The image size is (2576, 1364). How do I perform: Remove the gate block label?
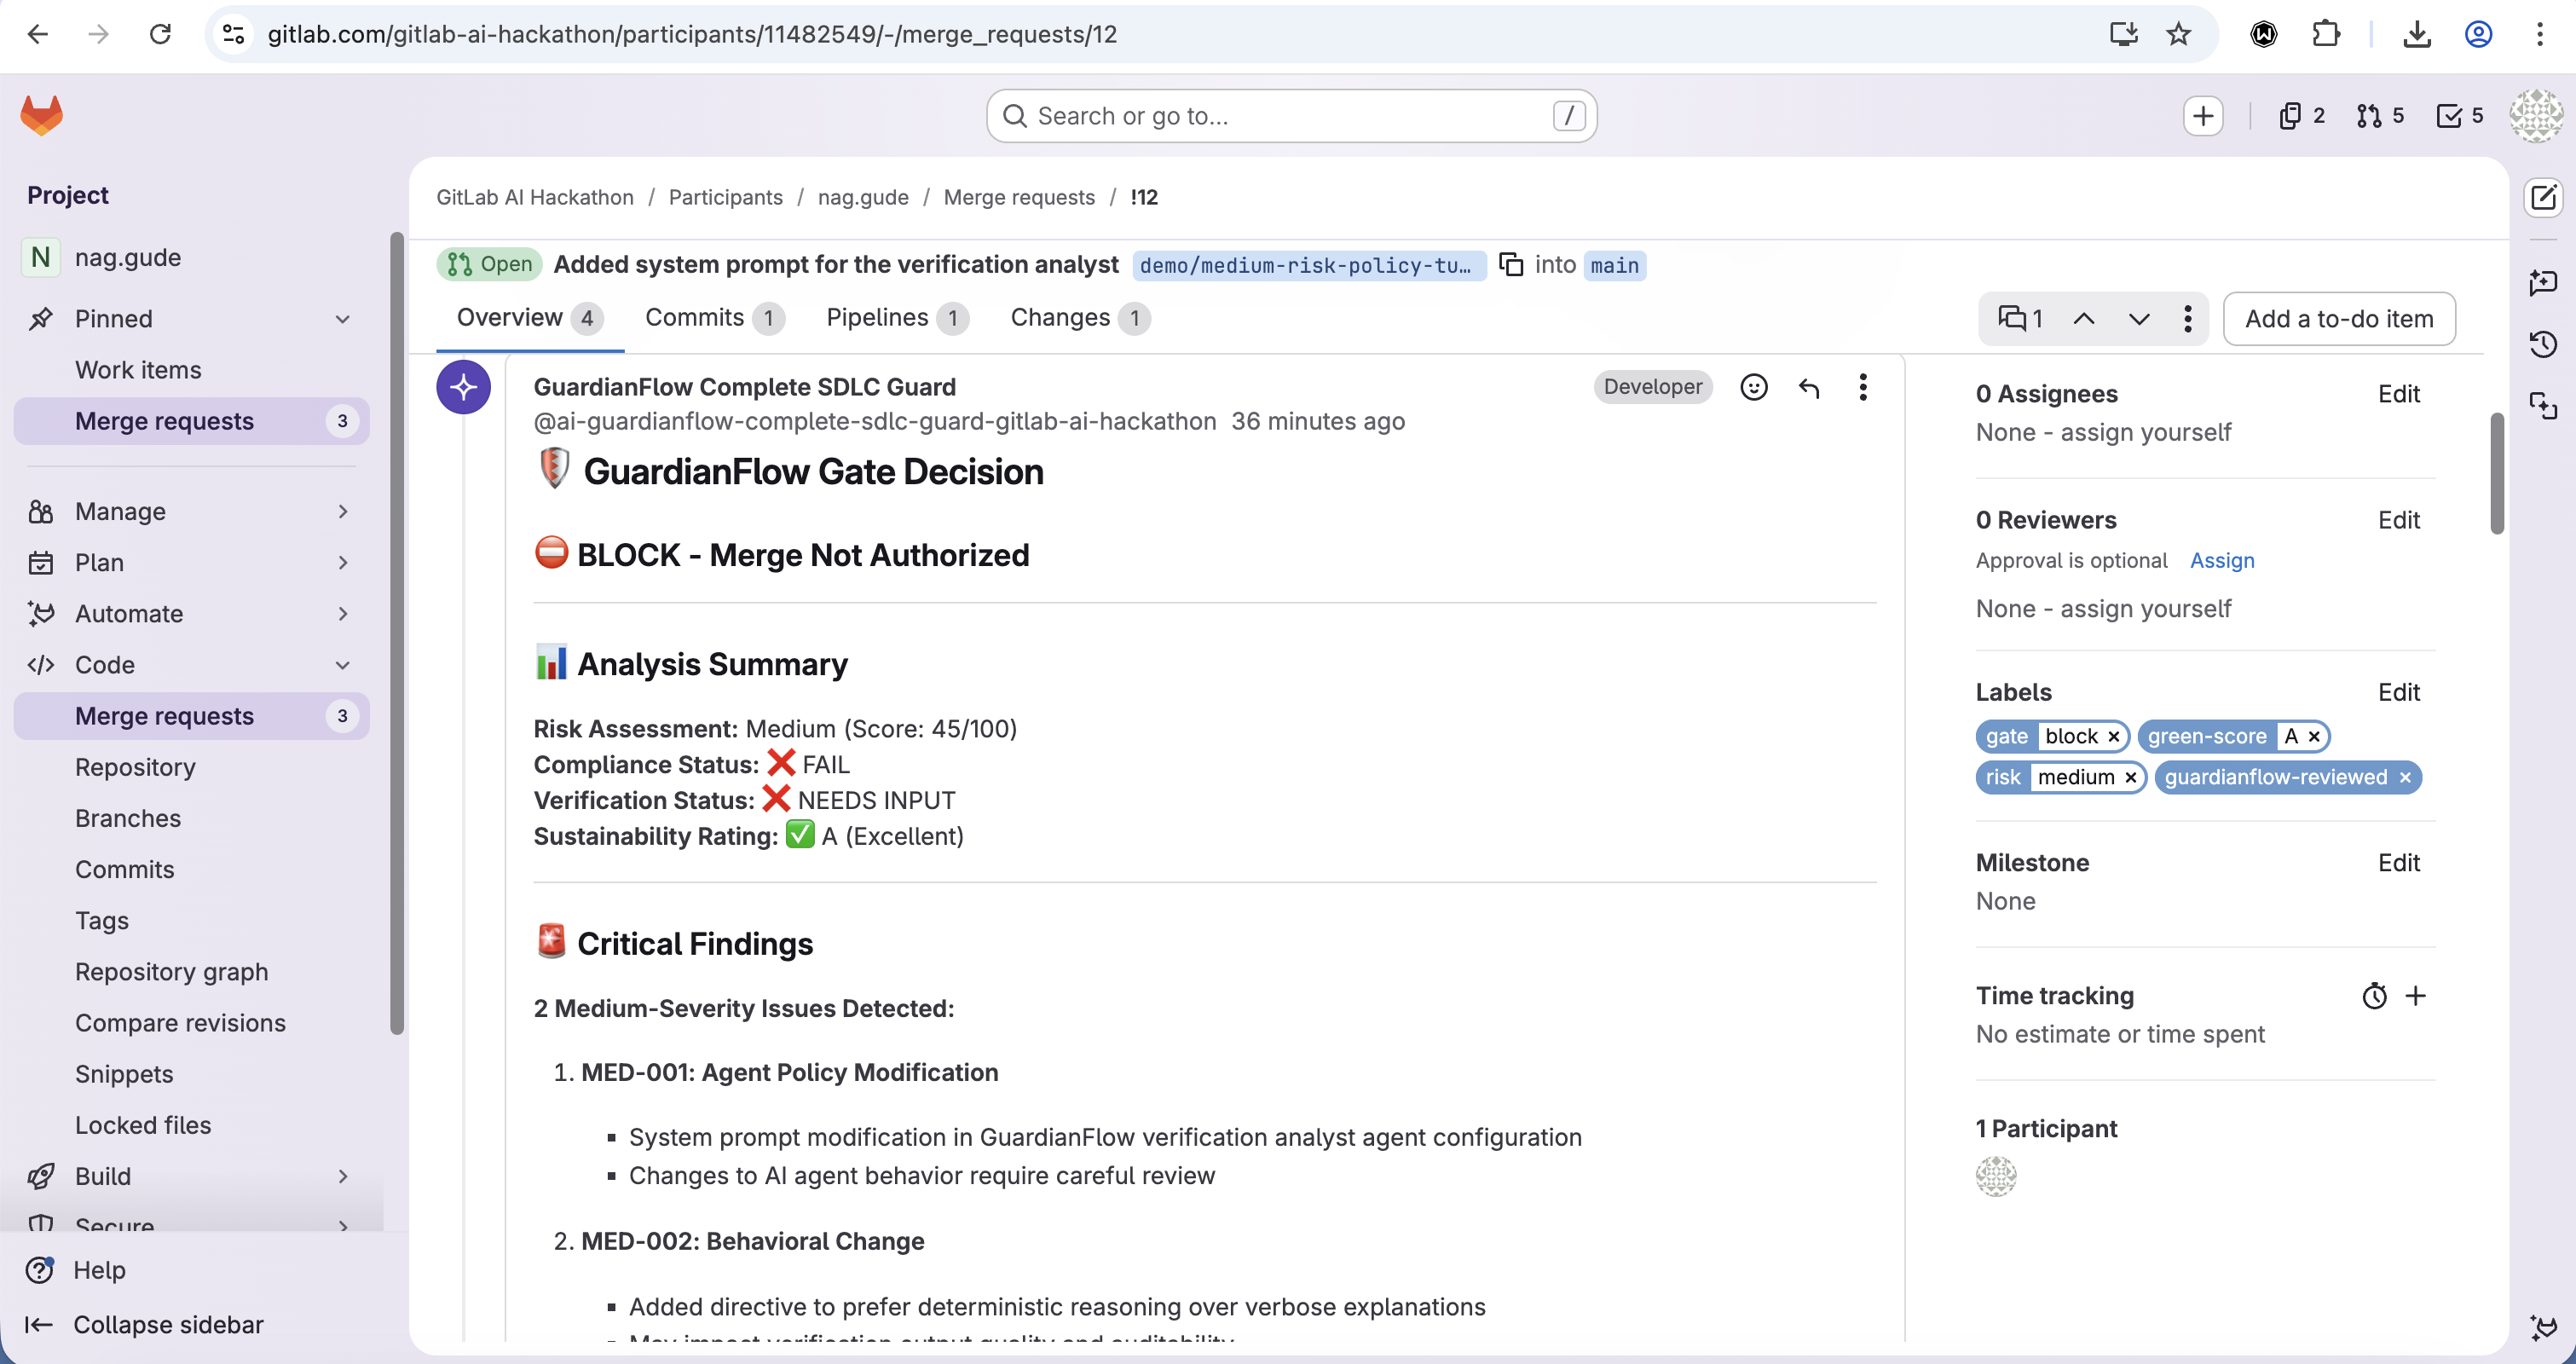pos(2114,737)
